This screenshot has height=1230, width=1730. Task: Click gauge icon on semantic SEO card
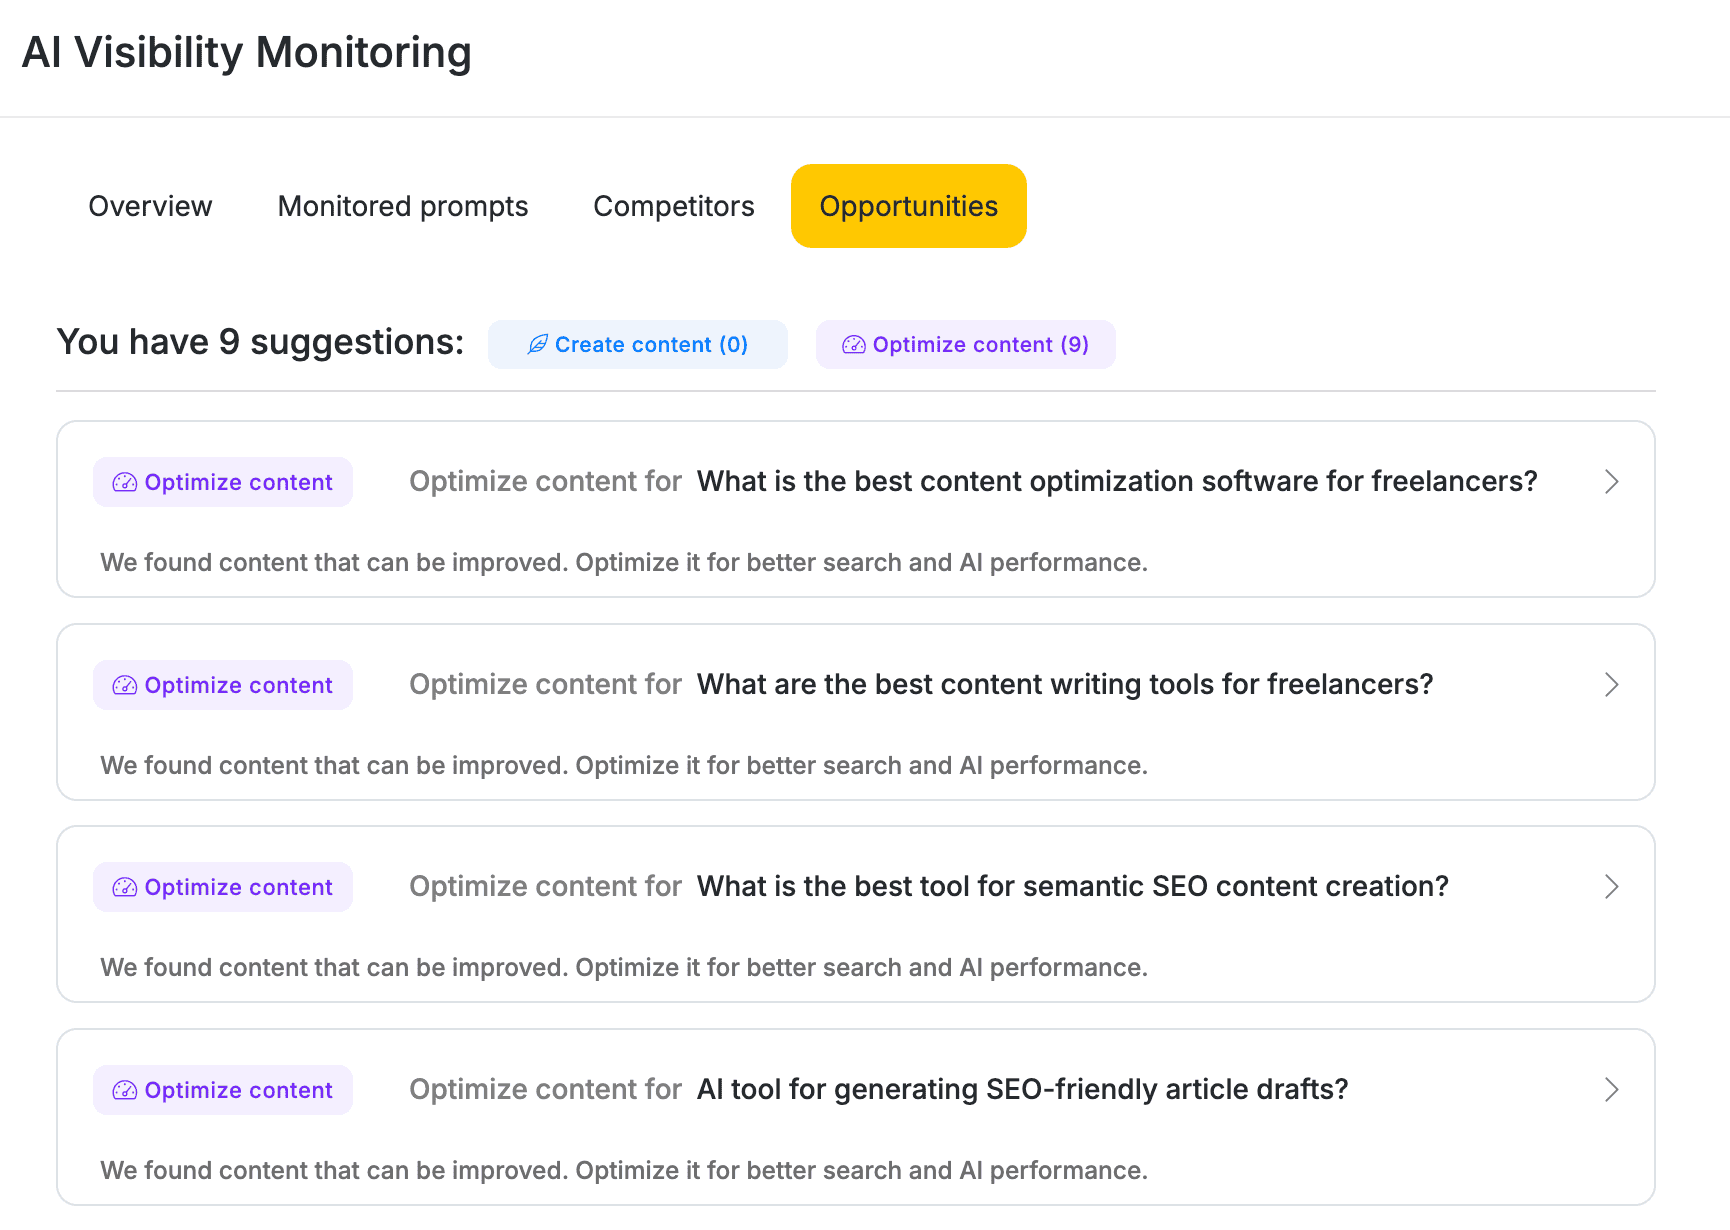(124, 888)
